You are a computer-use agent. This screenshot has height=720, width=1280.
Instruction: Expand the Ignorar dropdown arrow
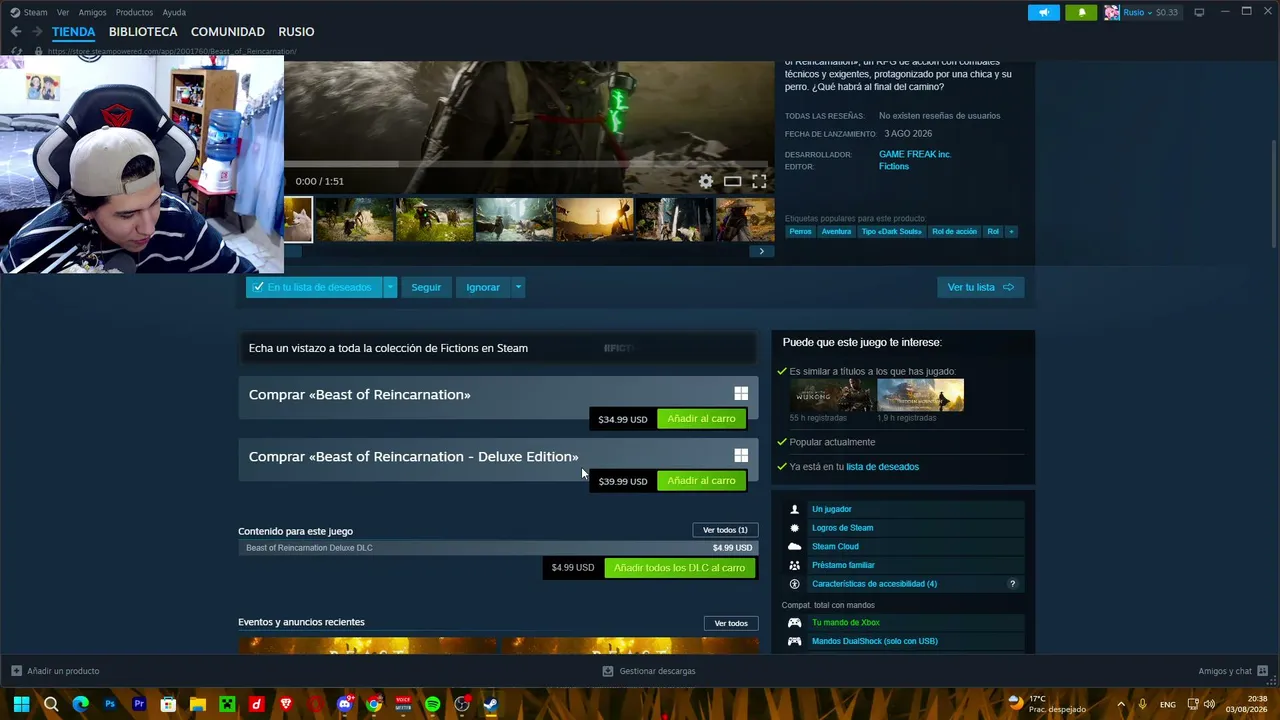point(518,287)
